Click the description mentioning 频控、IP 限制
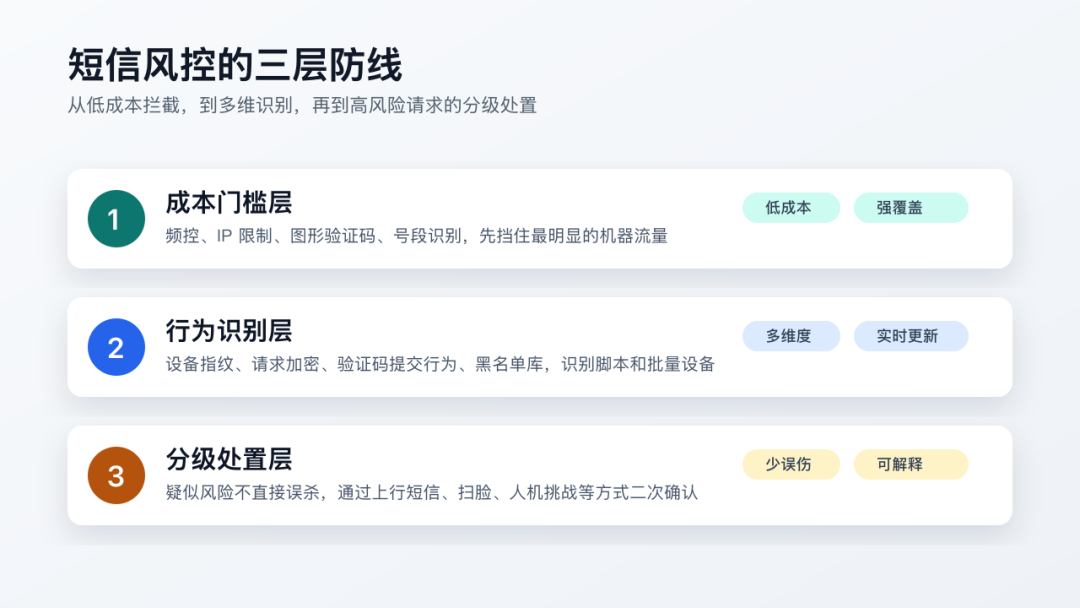Screen dimensions: 1080x608 tap(416, 236)
